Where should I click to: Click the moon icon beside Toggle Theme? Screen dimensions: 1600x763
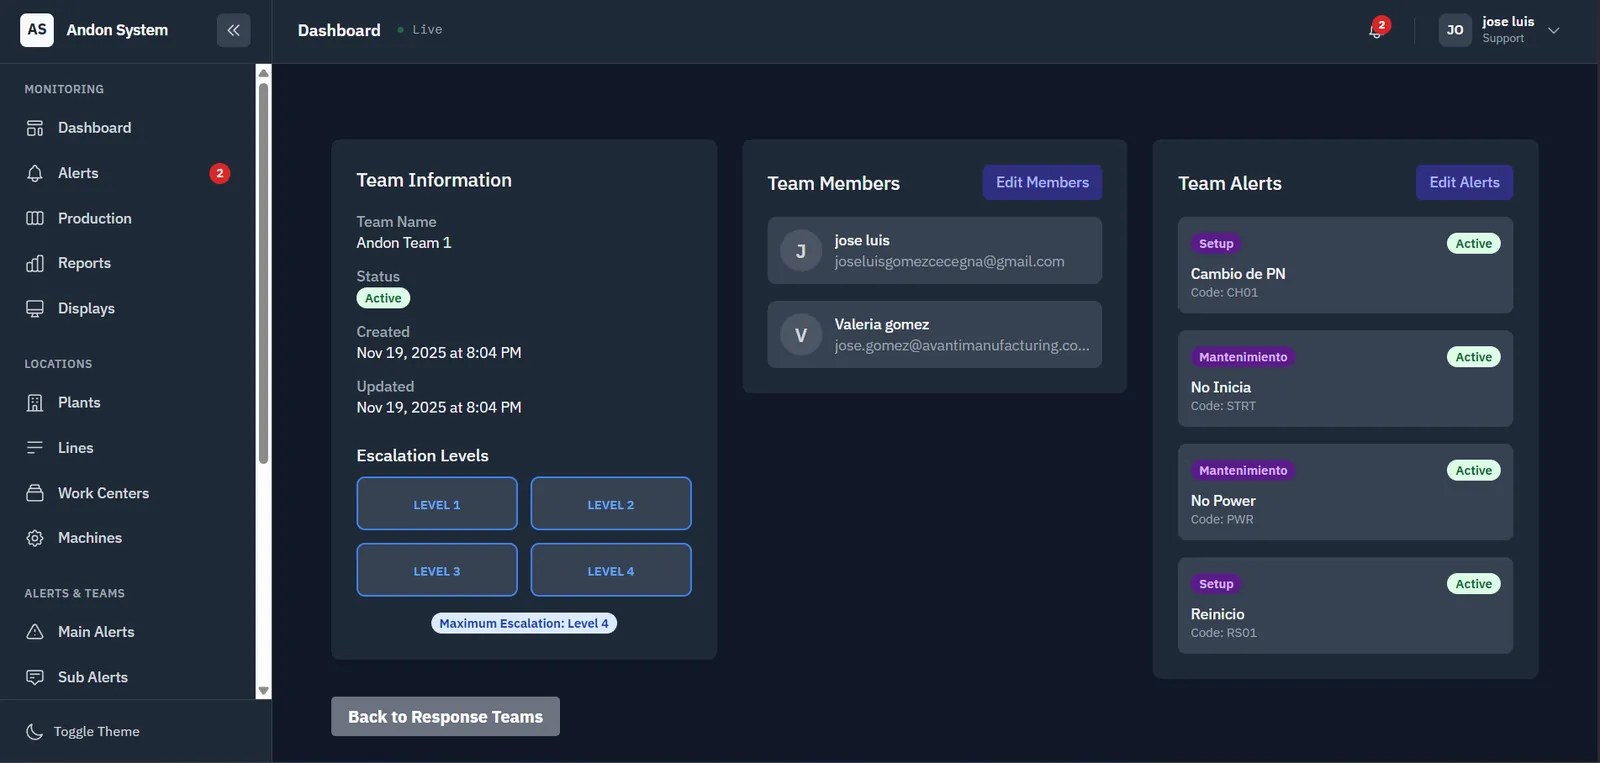(x=34, y=732)
